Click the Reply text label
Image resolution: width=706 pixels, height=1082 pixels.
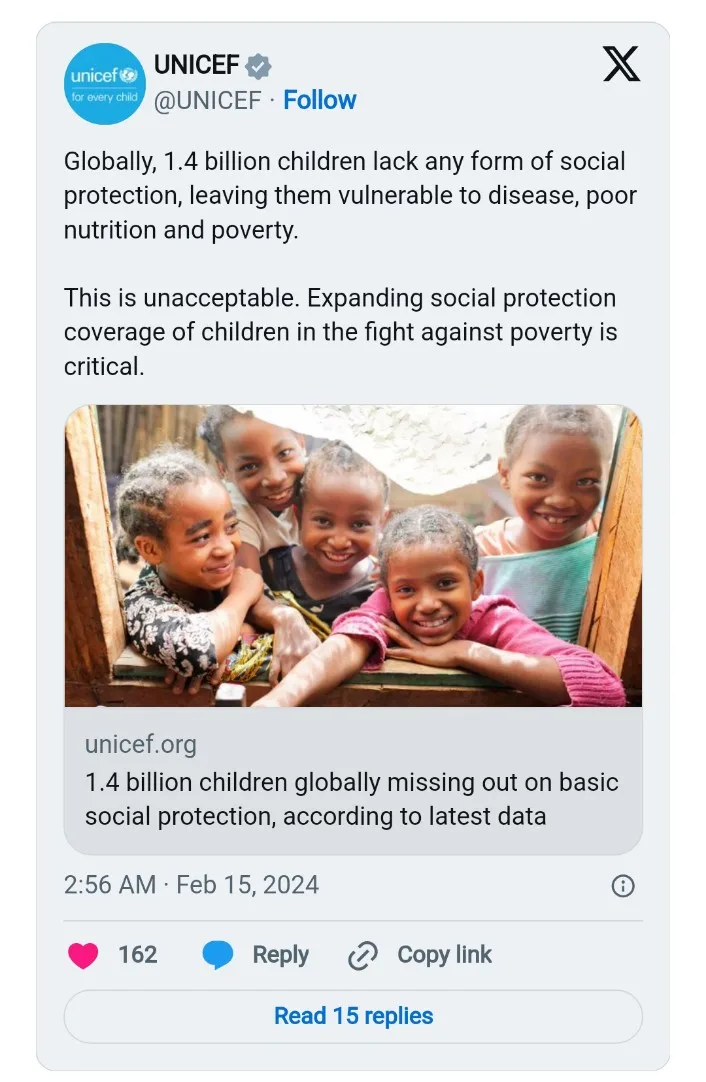click(x=280, y=955)
